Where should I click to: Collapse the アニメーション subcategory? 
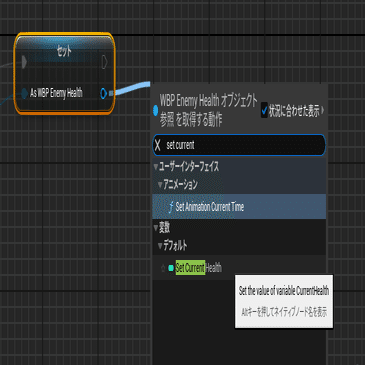click(160, 184)
